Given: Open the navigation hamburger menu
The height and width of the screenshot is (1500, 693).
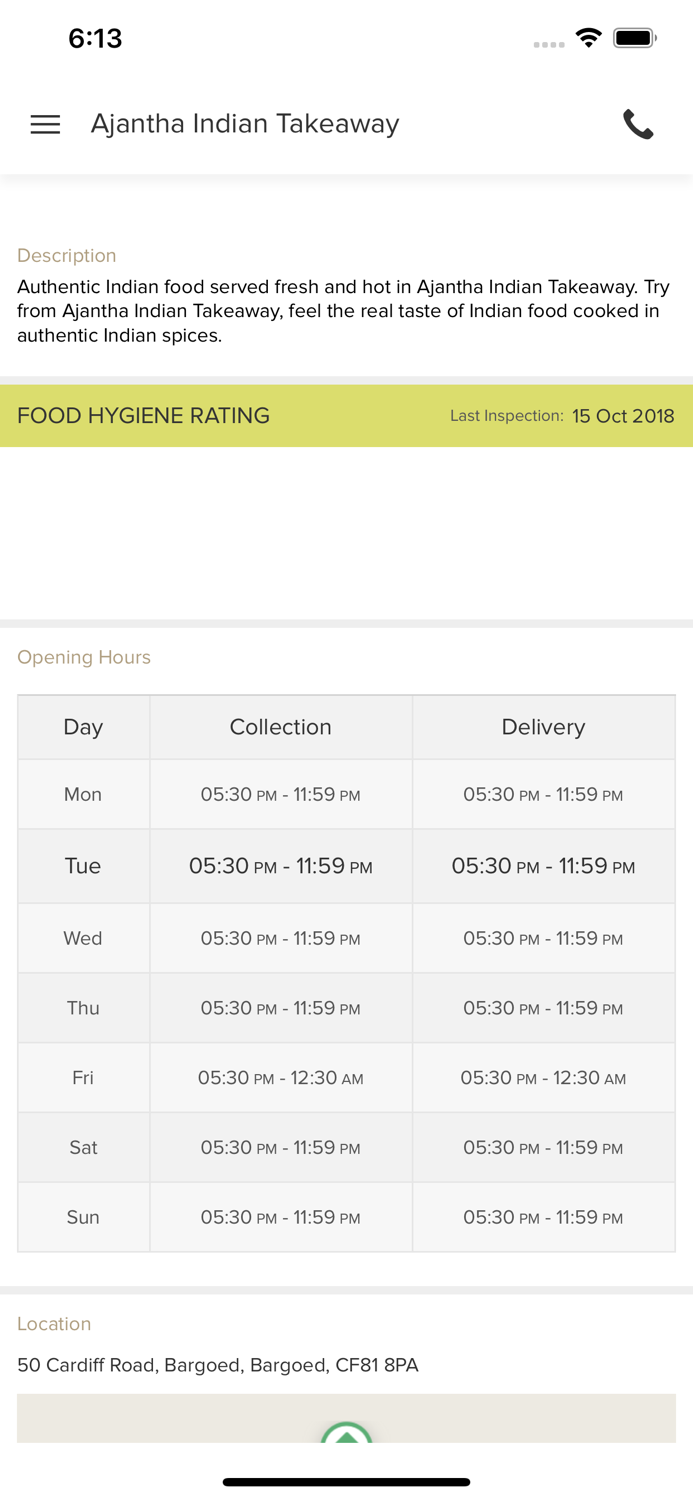Looking at the screenshot, I should coord(45,124).
